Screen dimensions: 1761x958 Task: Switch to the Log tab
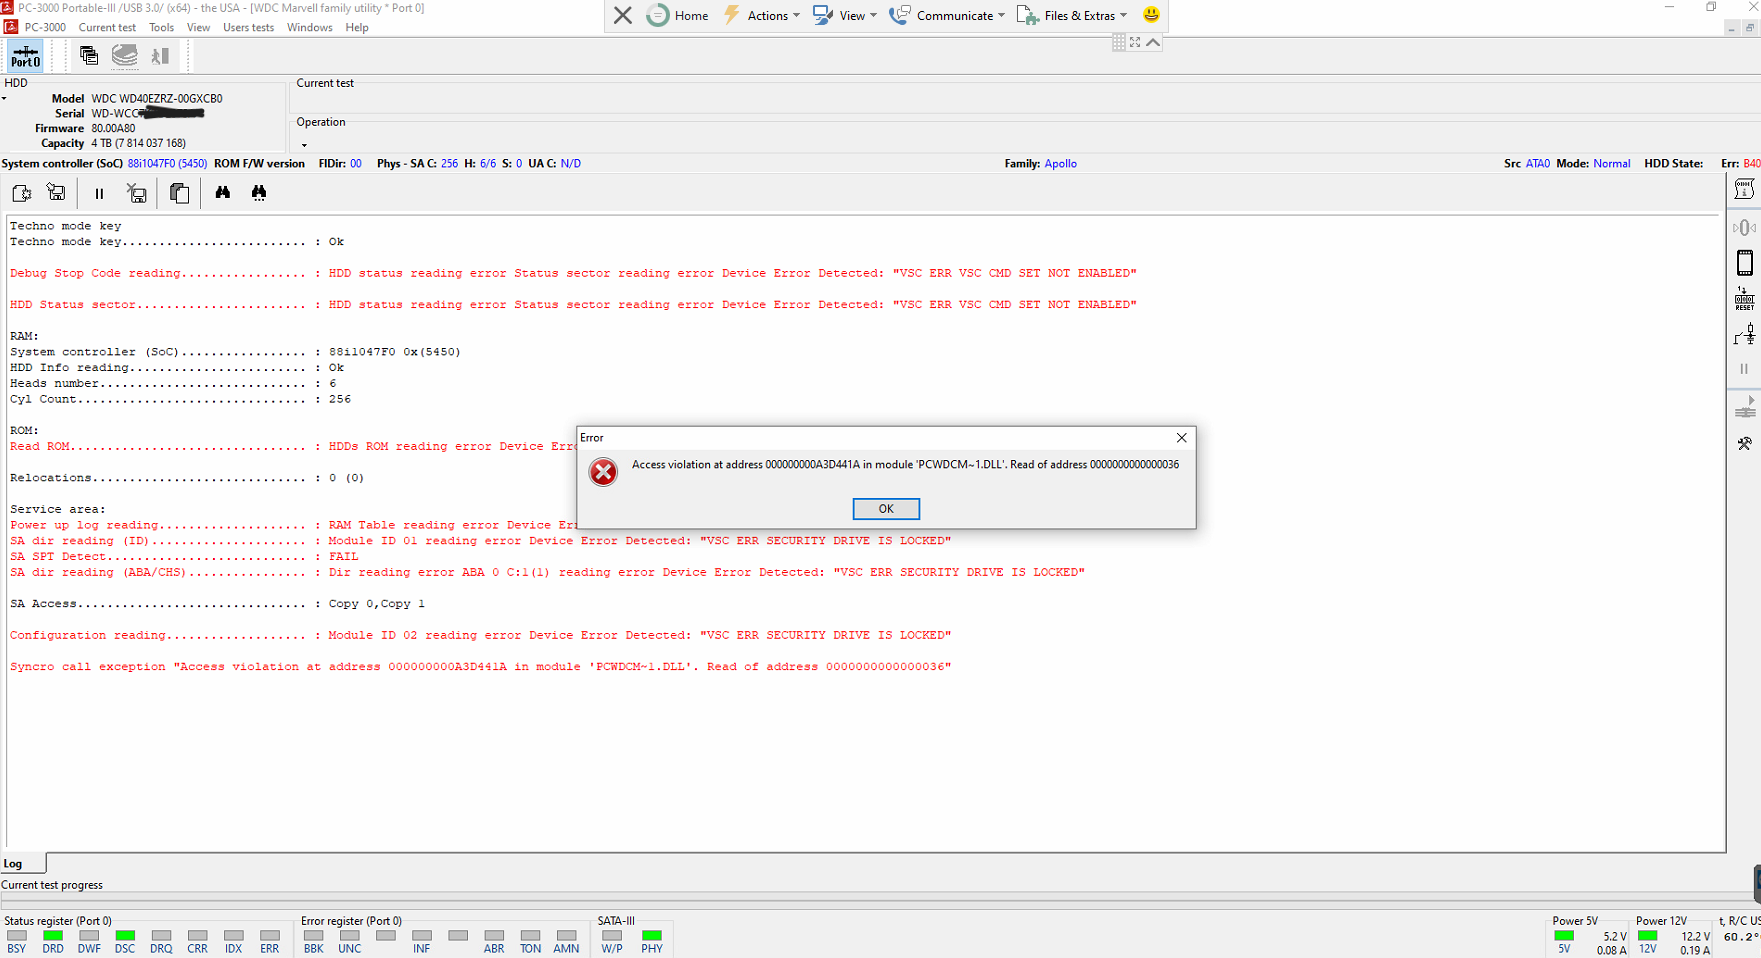coord(13,863)
